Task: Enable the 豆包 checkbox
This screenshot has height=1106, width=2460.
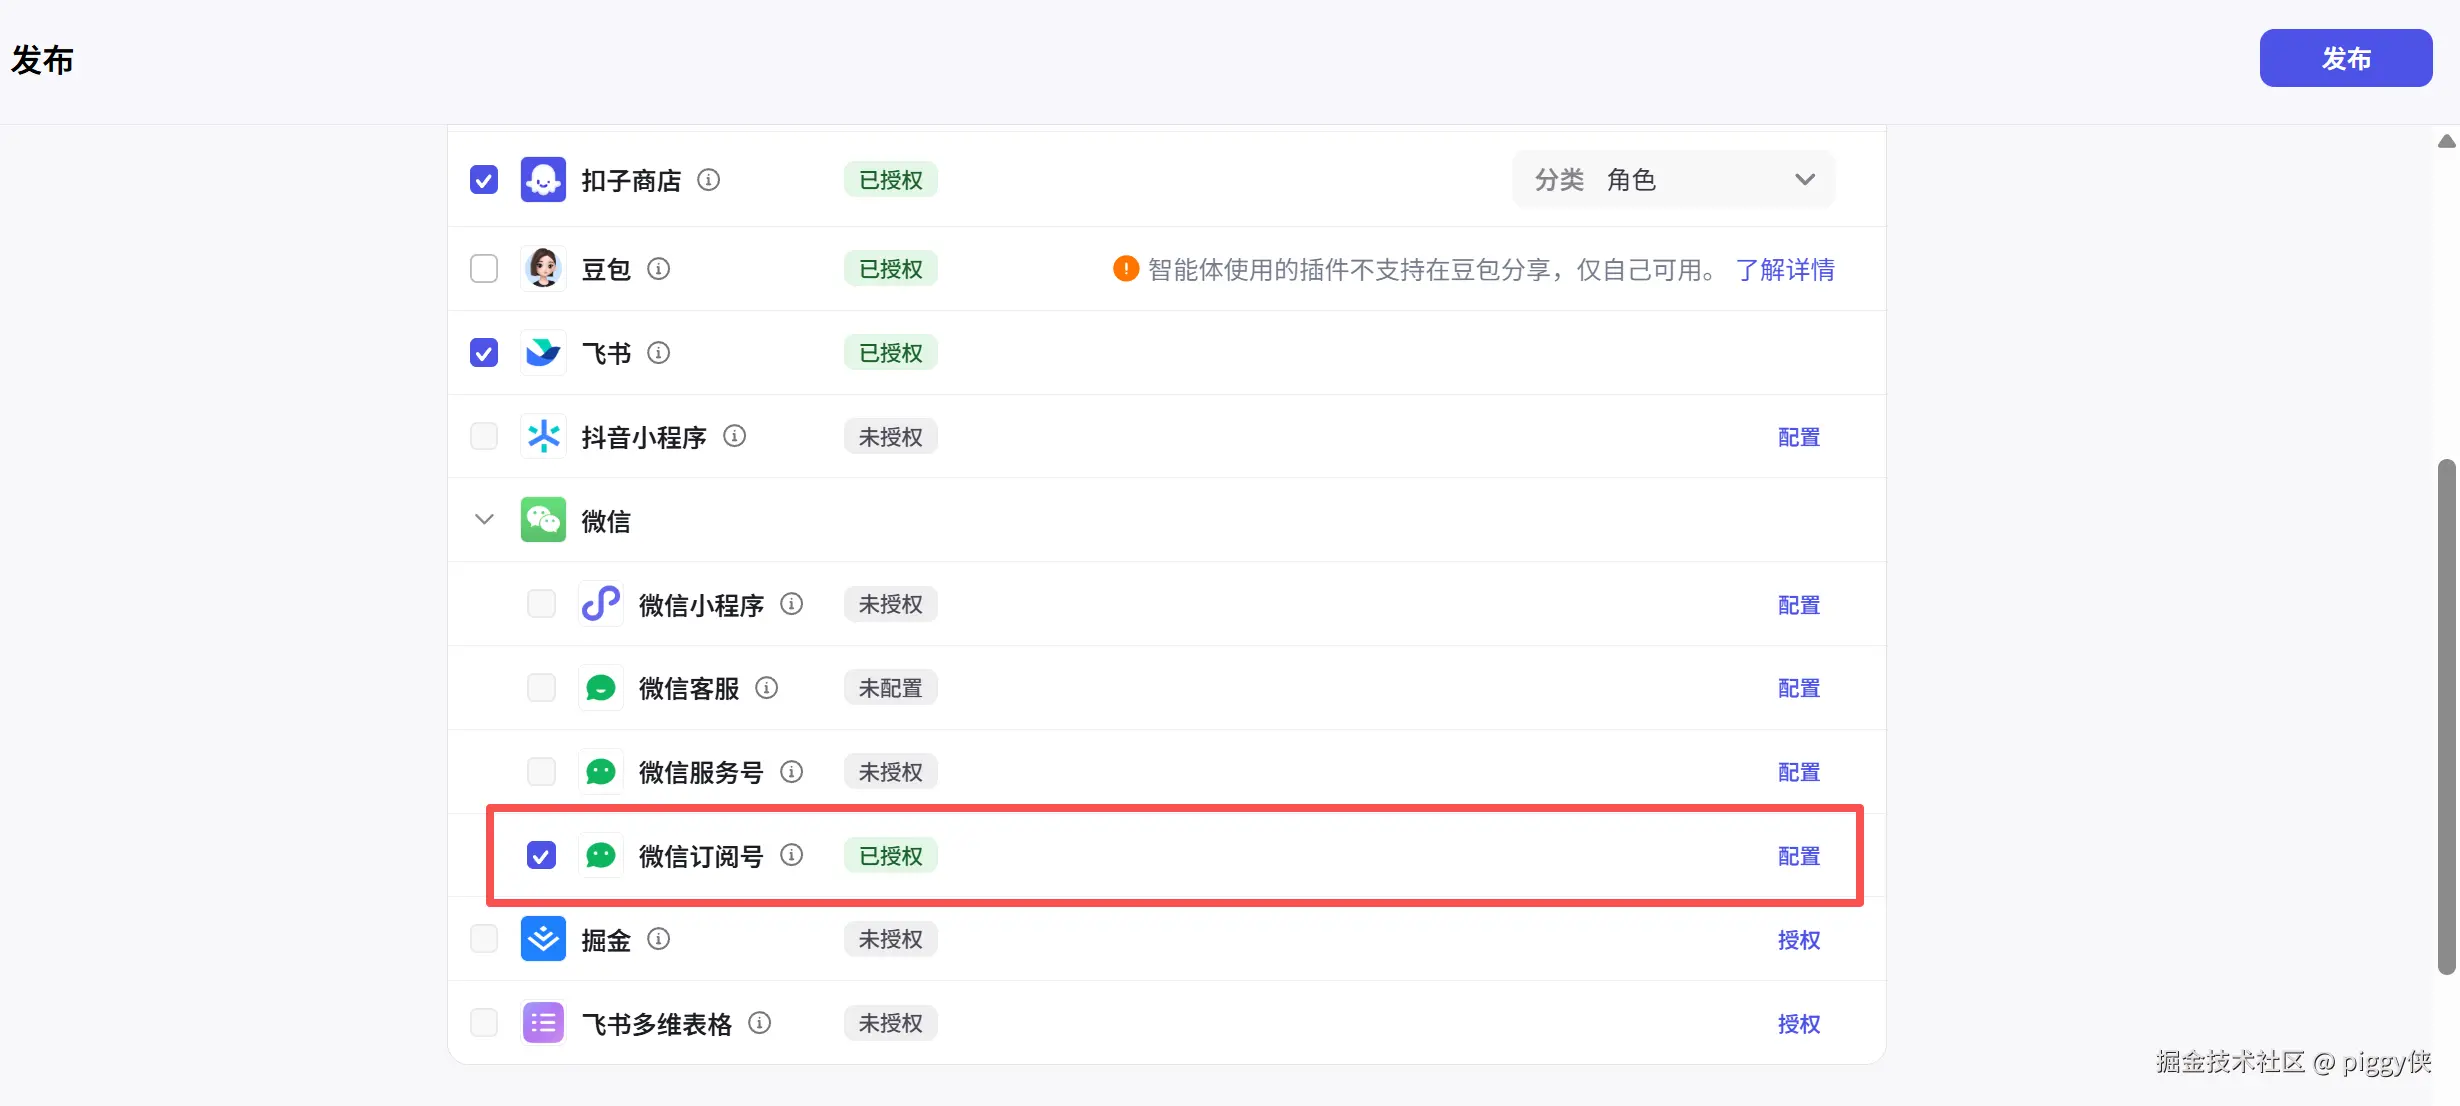Action: click(x=484, y=268)
